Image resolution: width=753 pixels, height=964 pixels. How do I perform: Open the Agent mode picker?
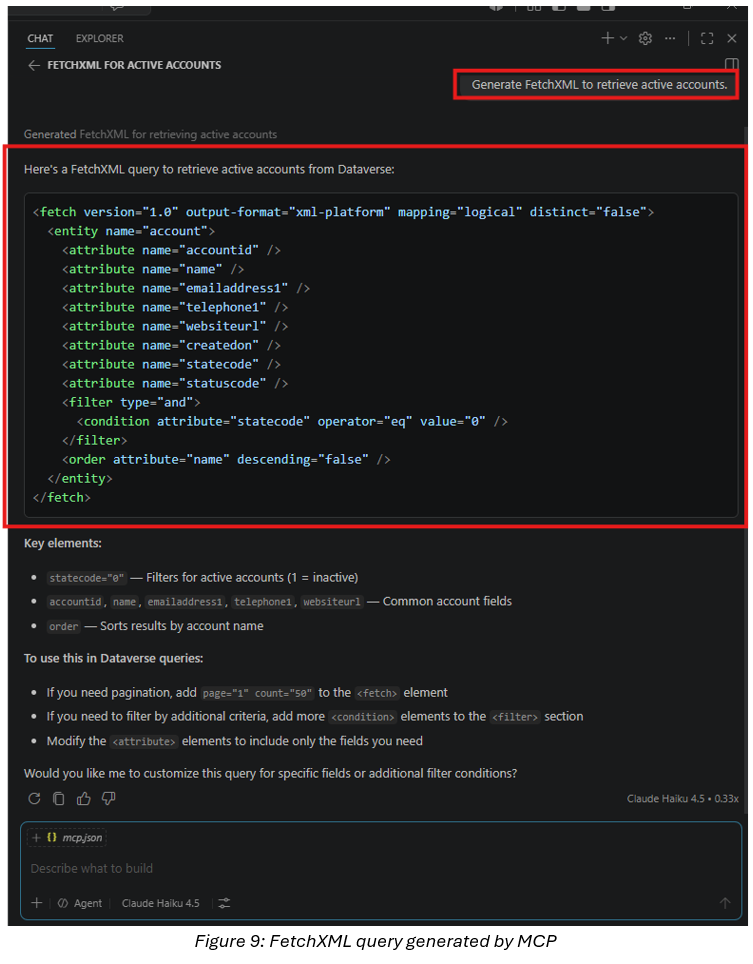80,903
